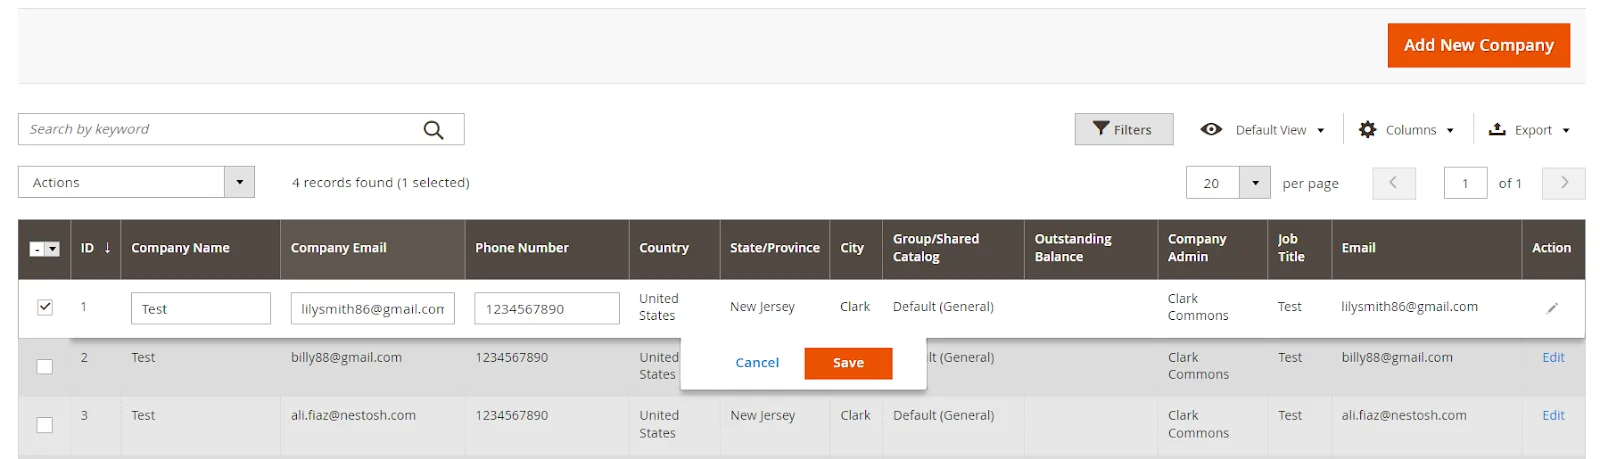Click the Search by keyword field
The image size is (1600, 459).
[x=220, y=130]
